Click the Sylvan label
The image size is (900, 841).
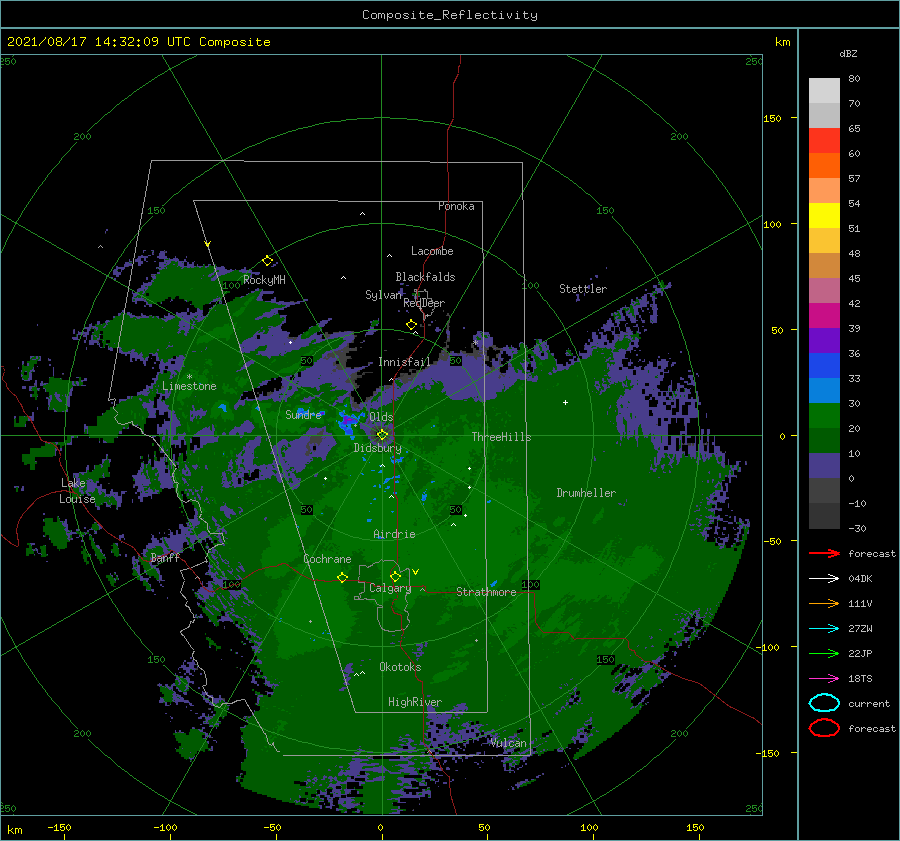[x=383, y=295]
